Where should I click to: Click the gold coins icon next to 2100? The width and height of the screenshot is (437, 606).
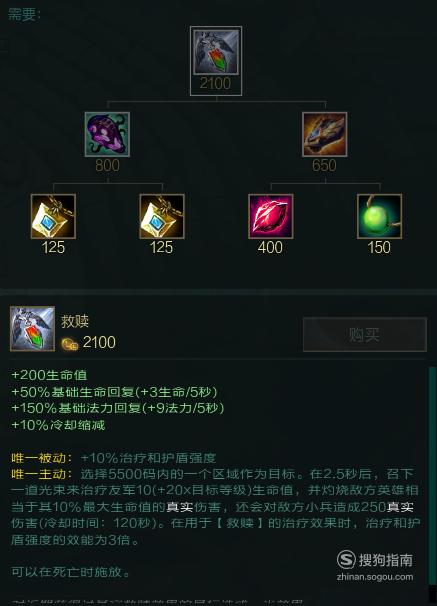click(70, 343)
